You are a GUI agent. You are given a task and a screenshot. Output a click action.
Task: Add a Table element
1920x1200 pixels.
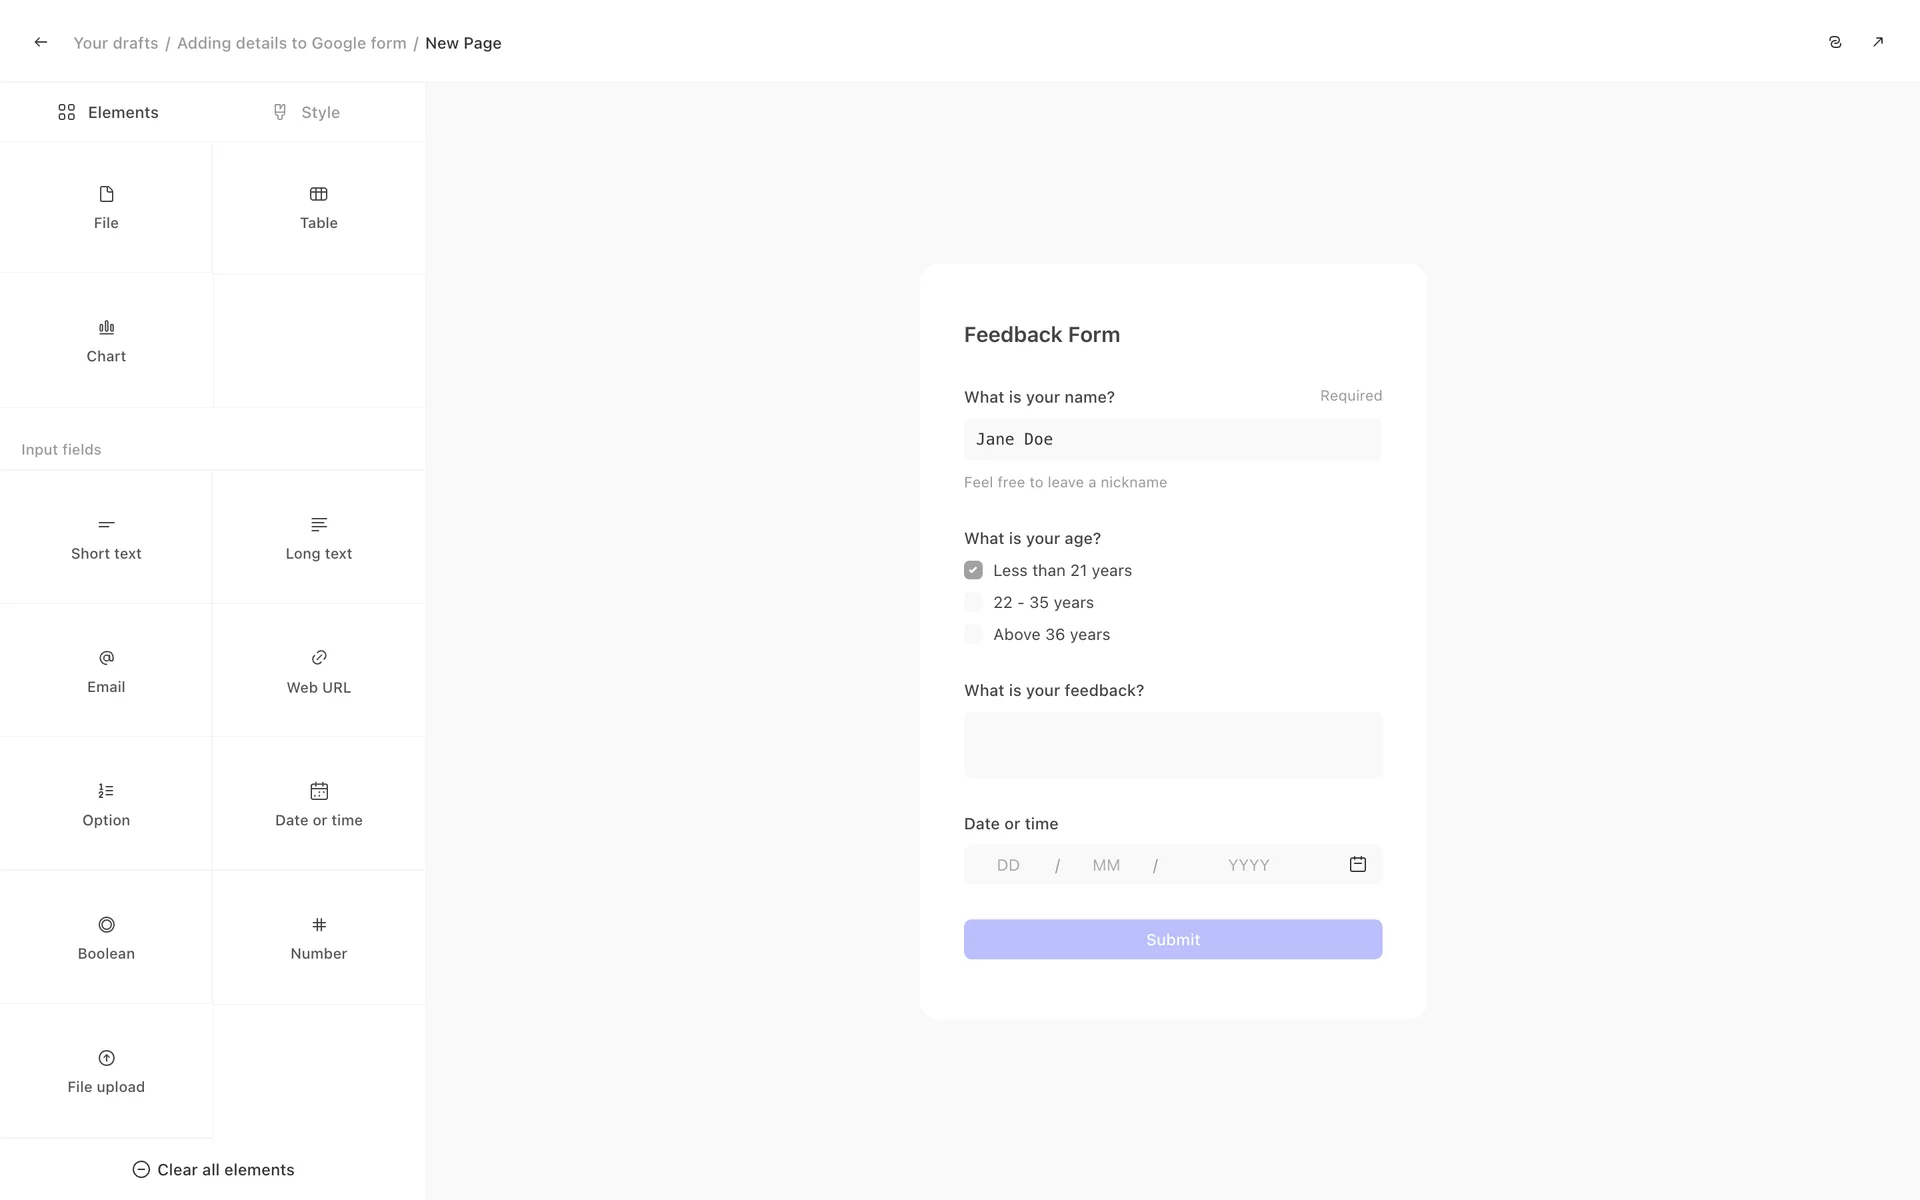(318, 208)
